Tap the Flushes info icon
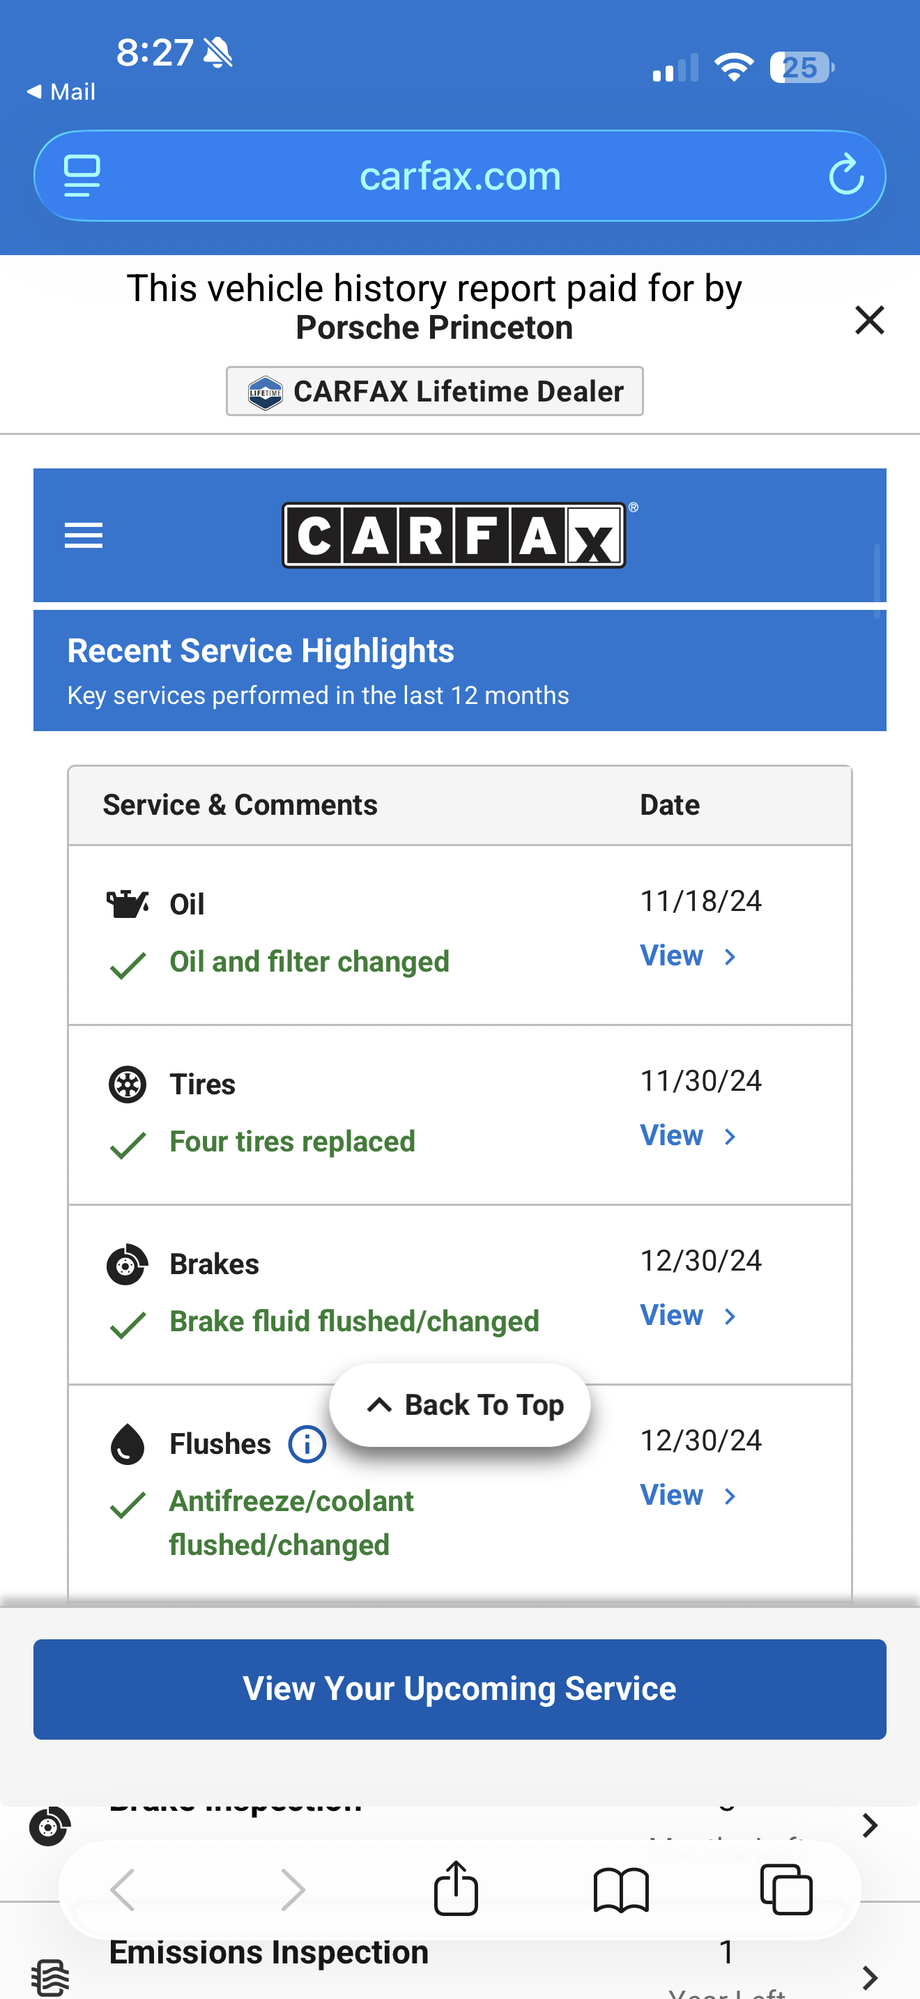 coord(307,1444)
